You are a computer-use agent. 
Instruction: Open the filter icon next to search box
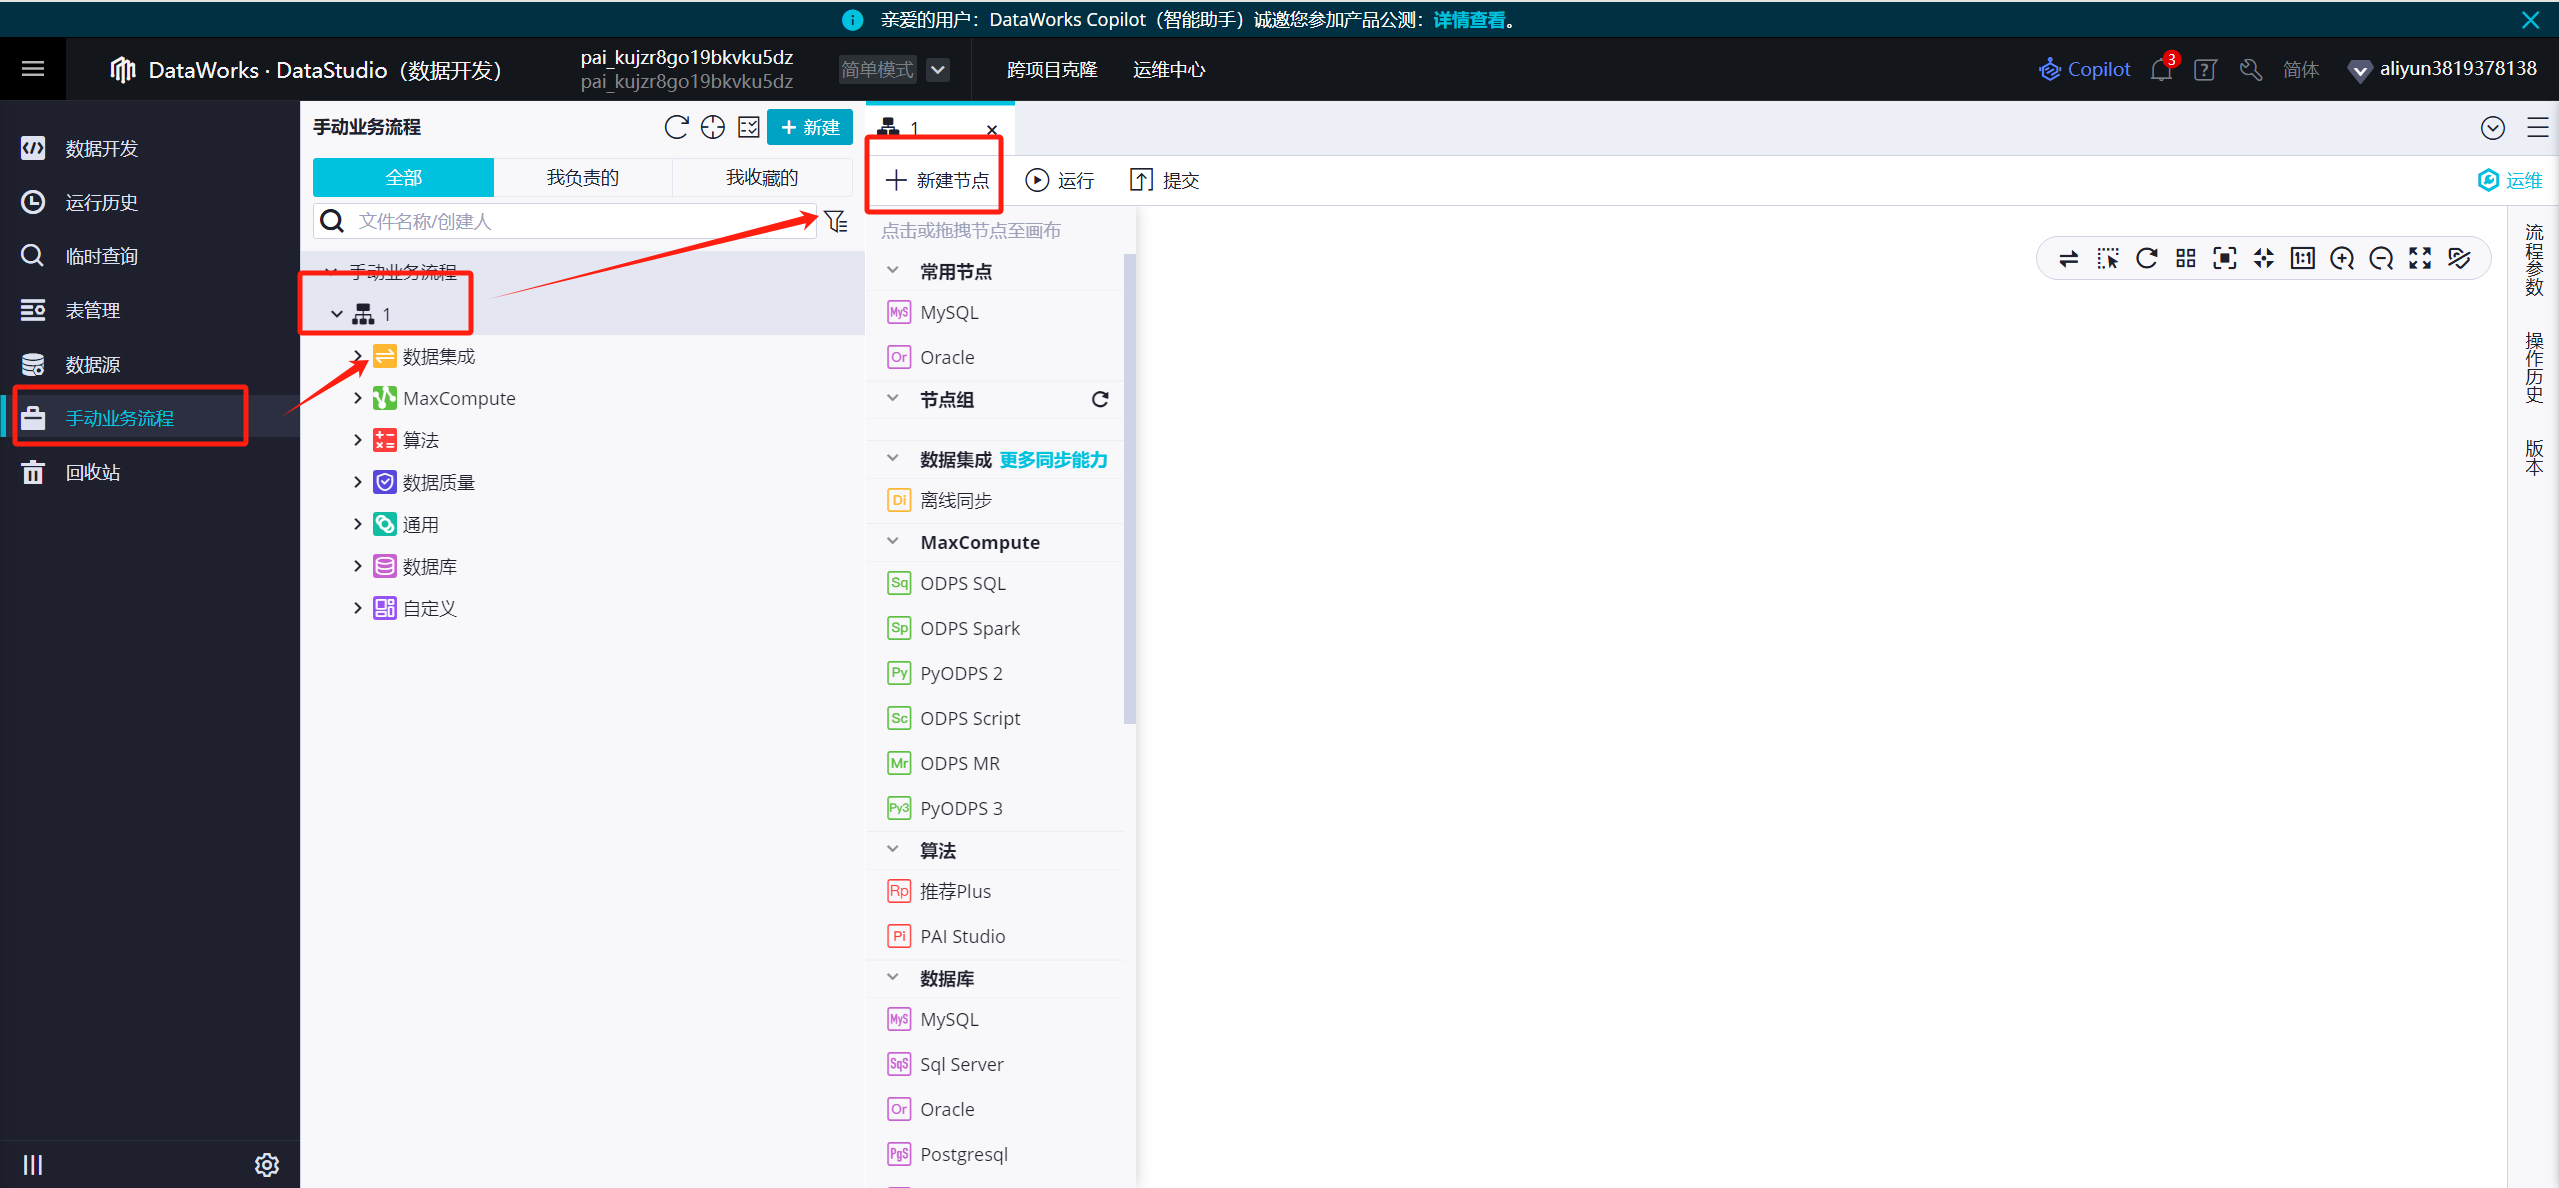837,221
